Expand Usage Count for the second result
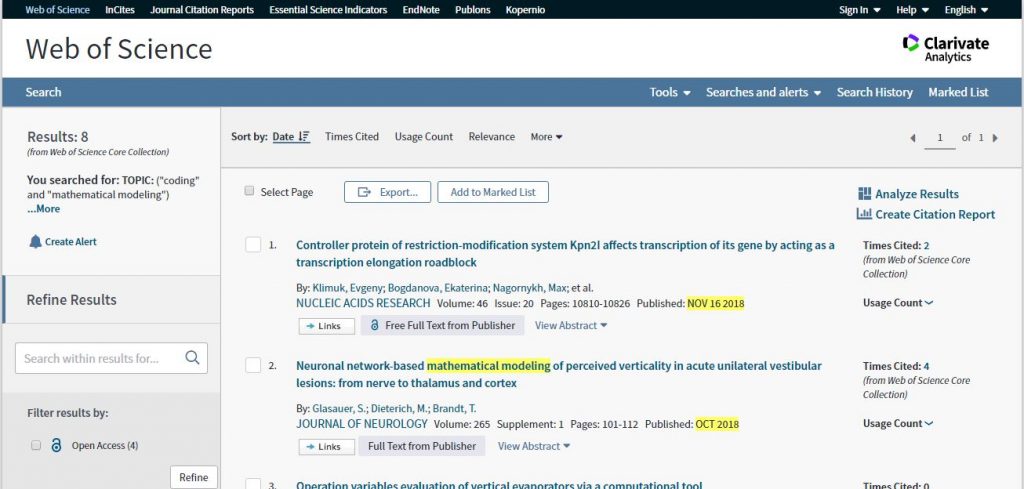The height and width of the screenshot is (489, 1024). pos(898,423)
